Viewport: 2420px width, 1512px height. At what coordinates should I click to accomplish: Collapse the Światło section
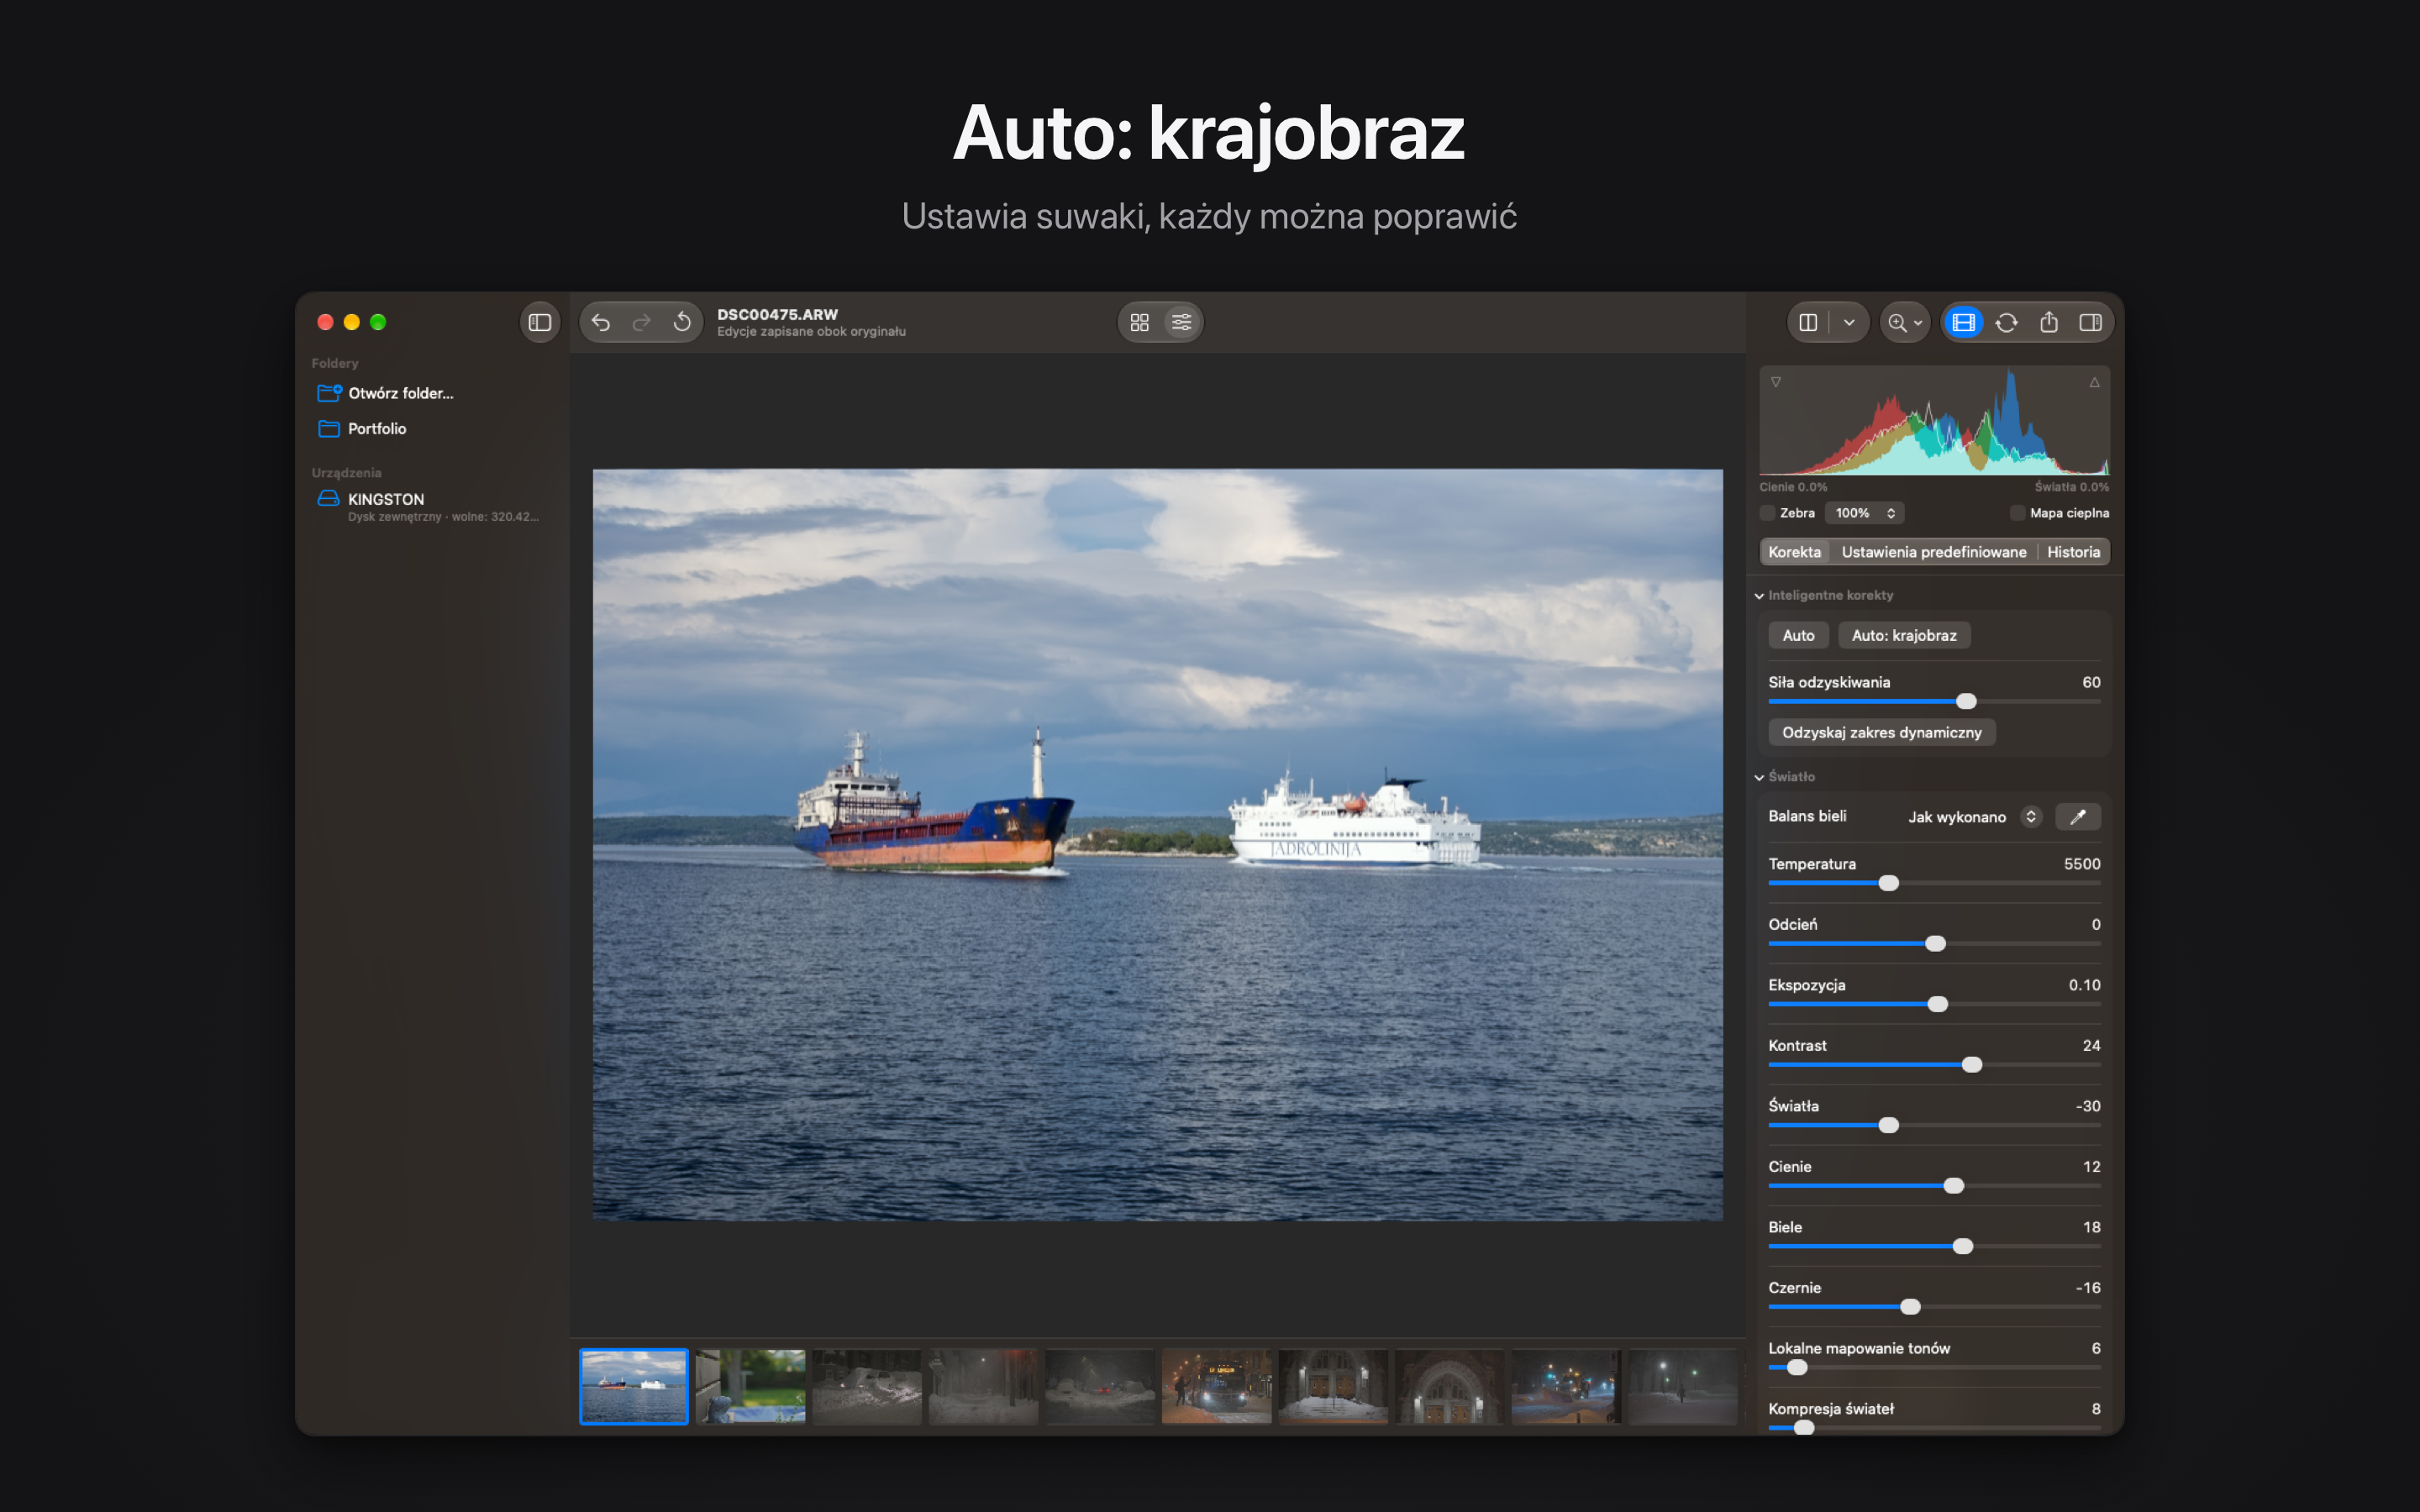[x=1759, y=777]
